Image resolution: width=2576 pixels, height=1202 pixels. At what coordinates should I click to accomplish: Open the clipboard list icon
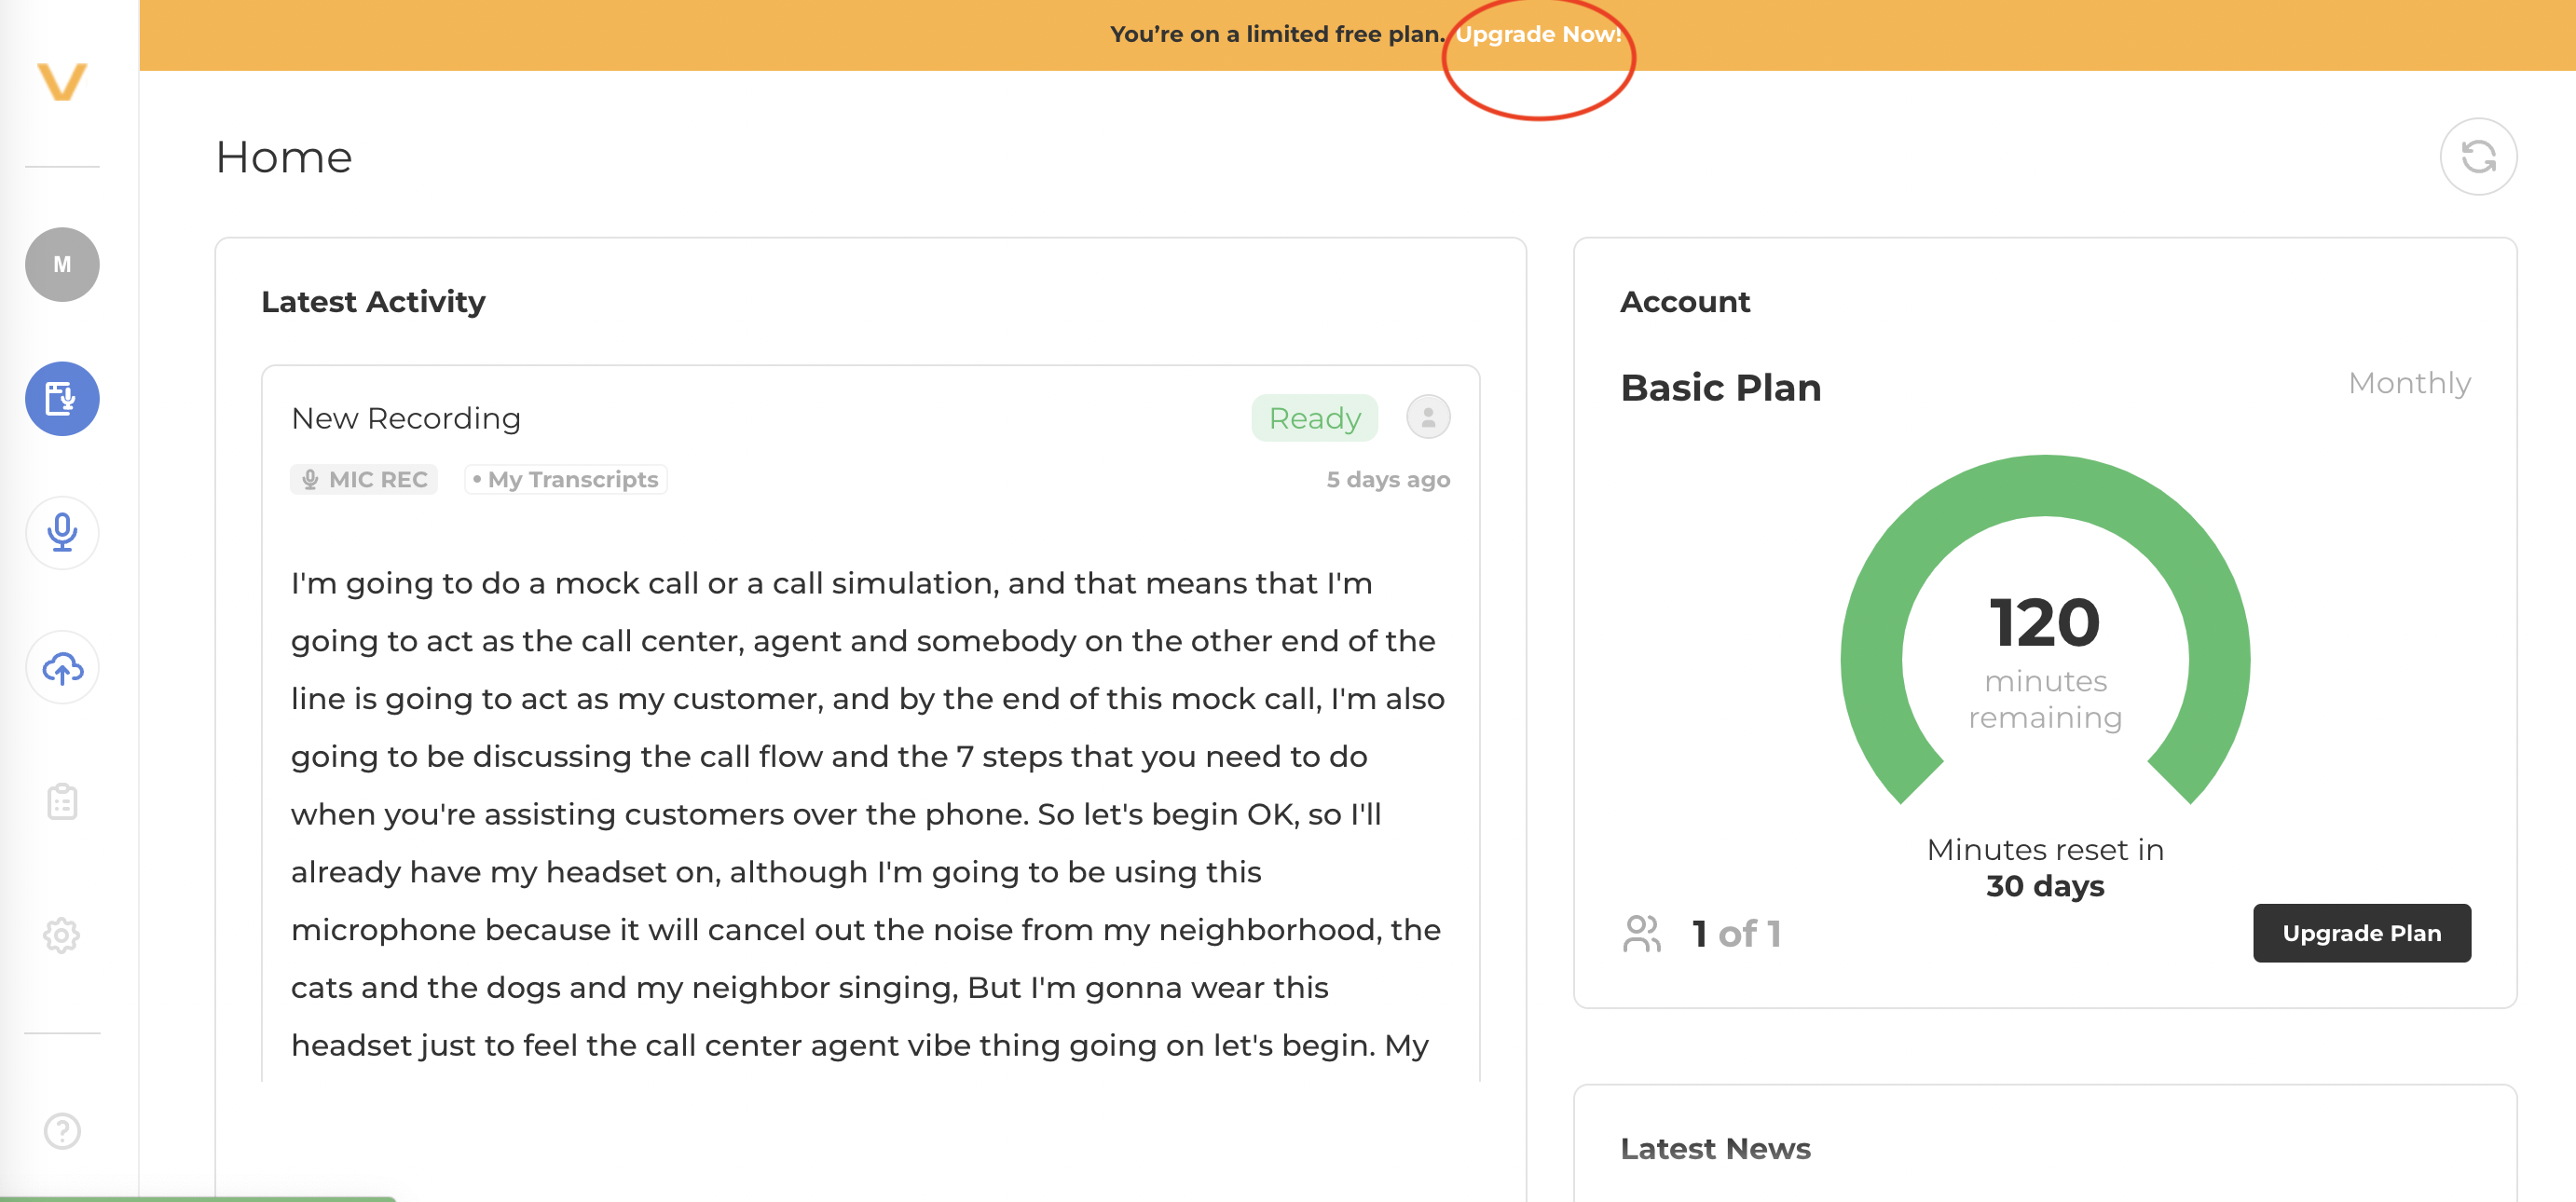62,801
